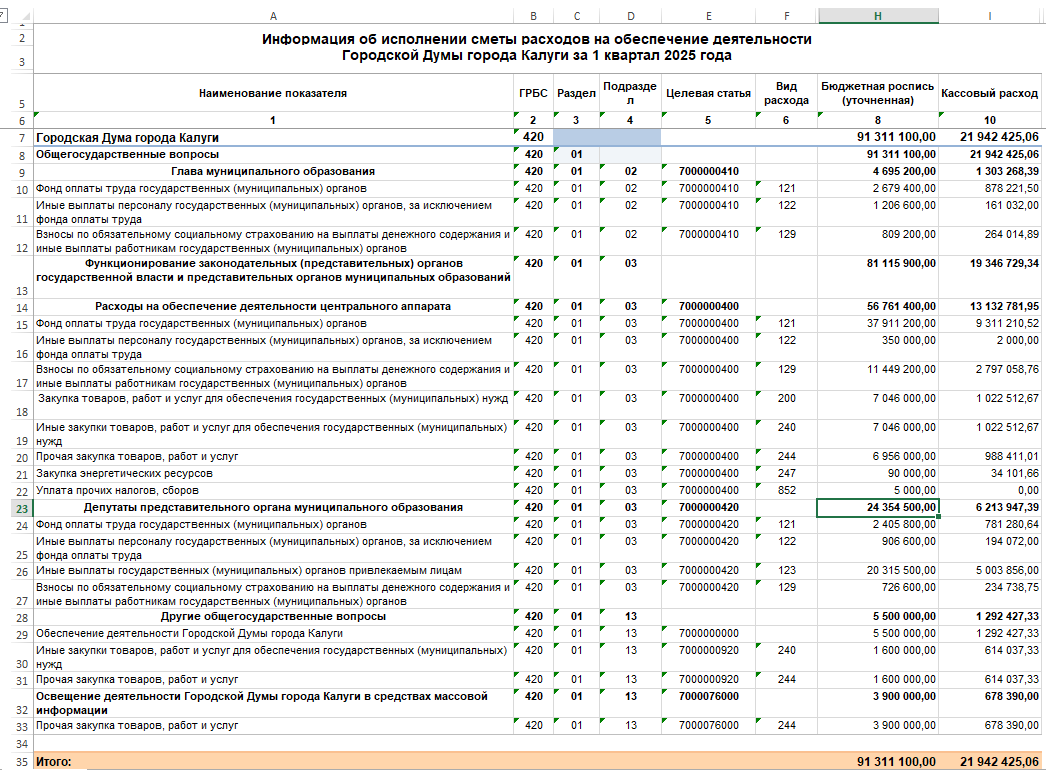This screenshot has height=770, width=1046.
Task: Click the 'Бюджетная роспись (уточненная)' header cell
Action: [x=877, y=93]
